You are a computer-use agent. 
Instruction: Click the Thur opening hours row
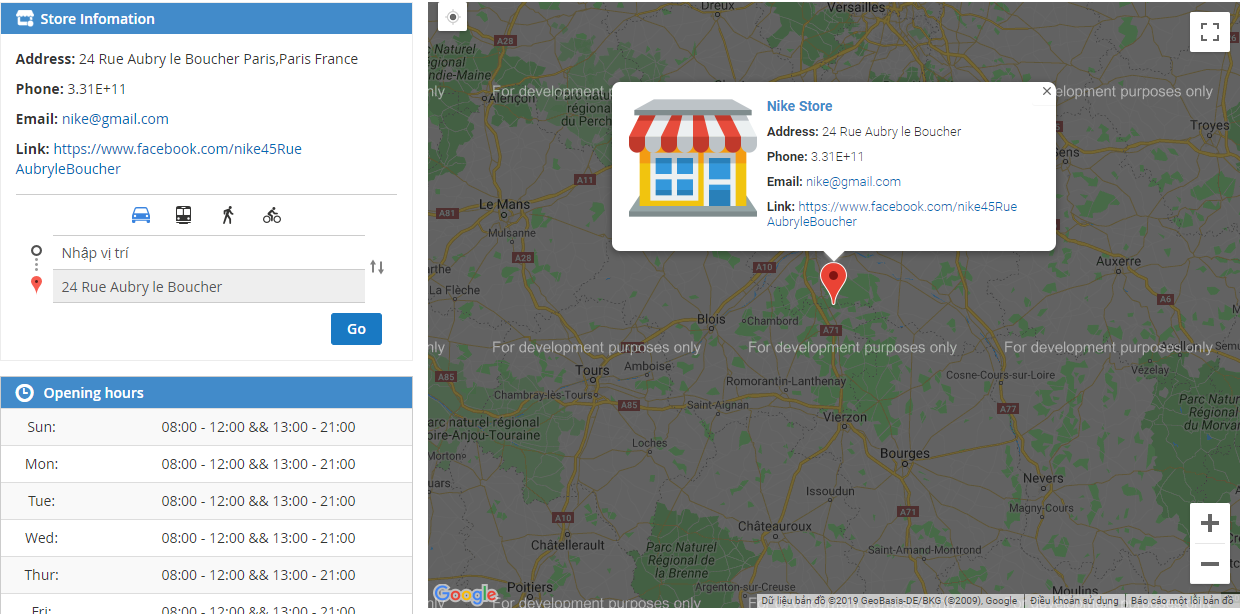tap(206, 575)
